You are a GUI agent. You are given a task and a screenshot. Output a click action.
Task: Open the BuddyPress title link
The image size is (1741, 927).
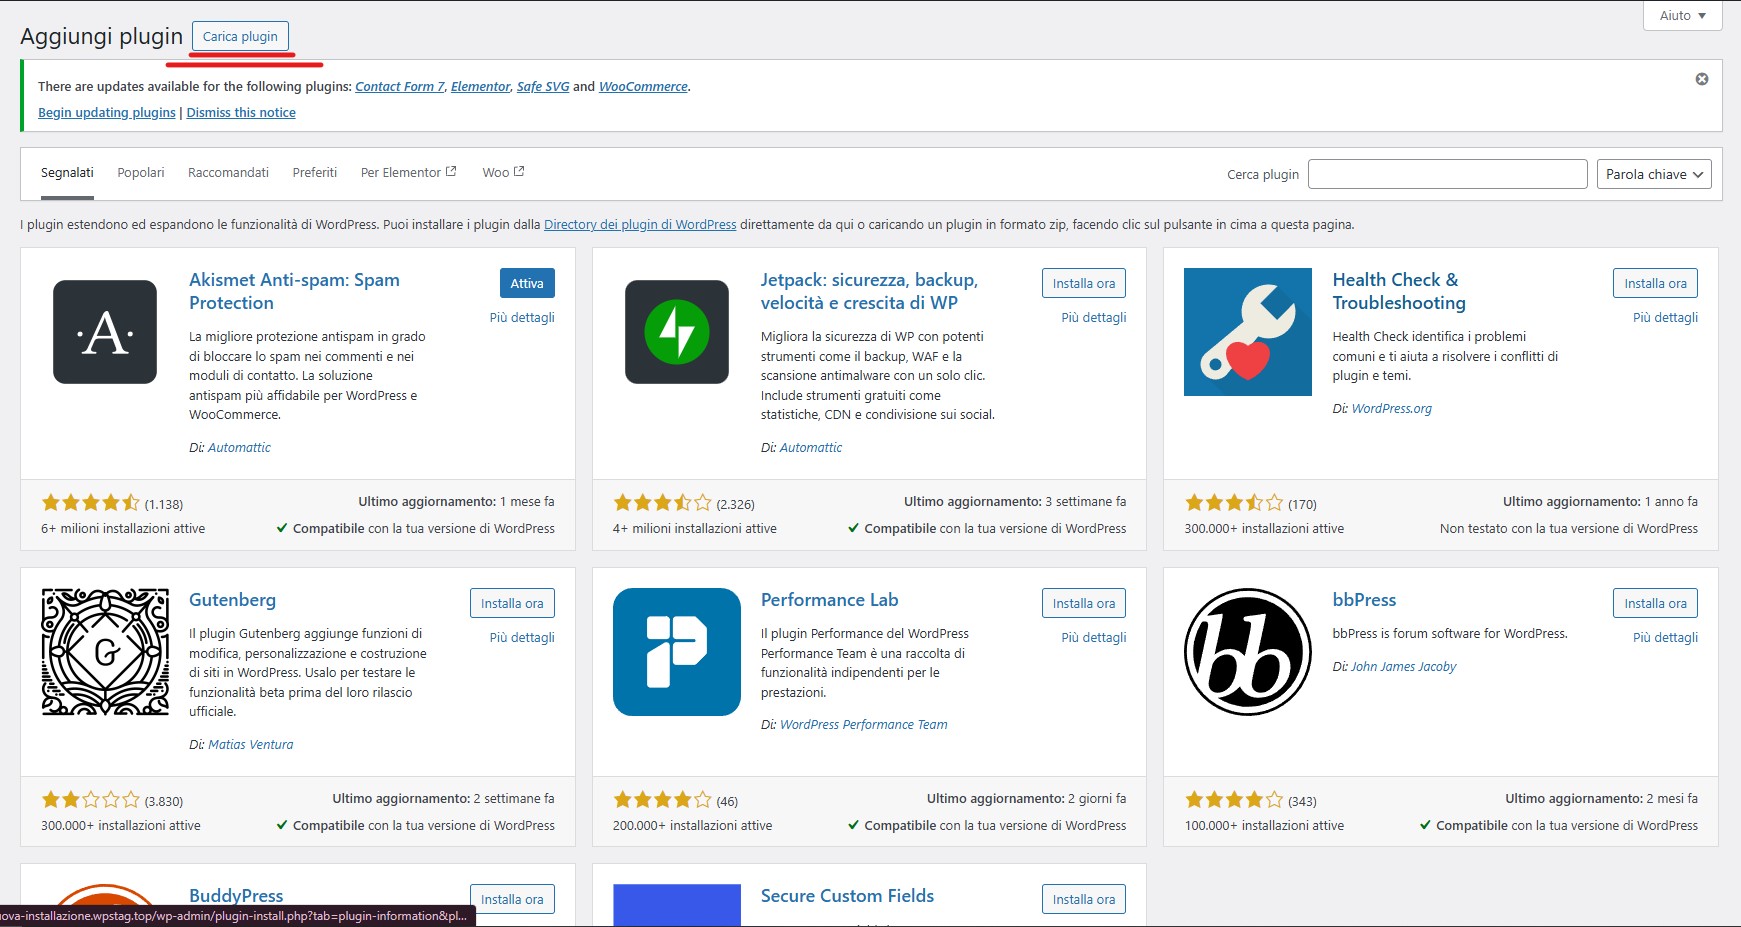pos(236,896)
